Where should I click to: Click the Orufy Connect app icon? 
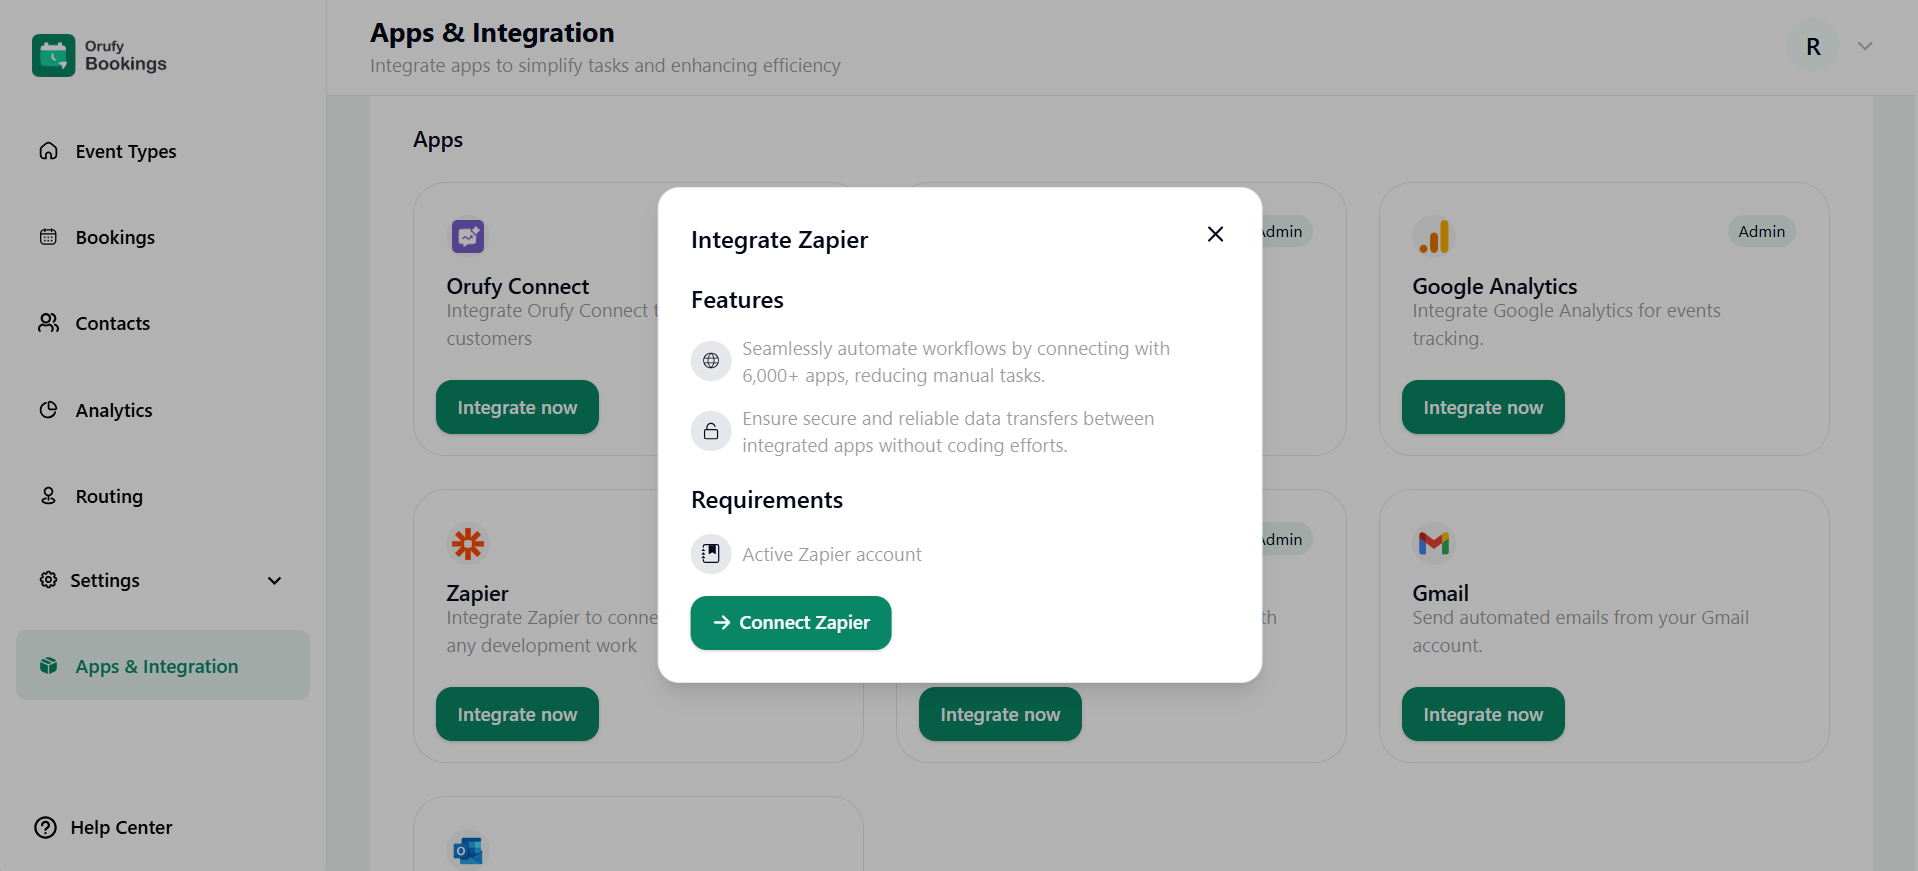click(x=467, y=237)
